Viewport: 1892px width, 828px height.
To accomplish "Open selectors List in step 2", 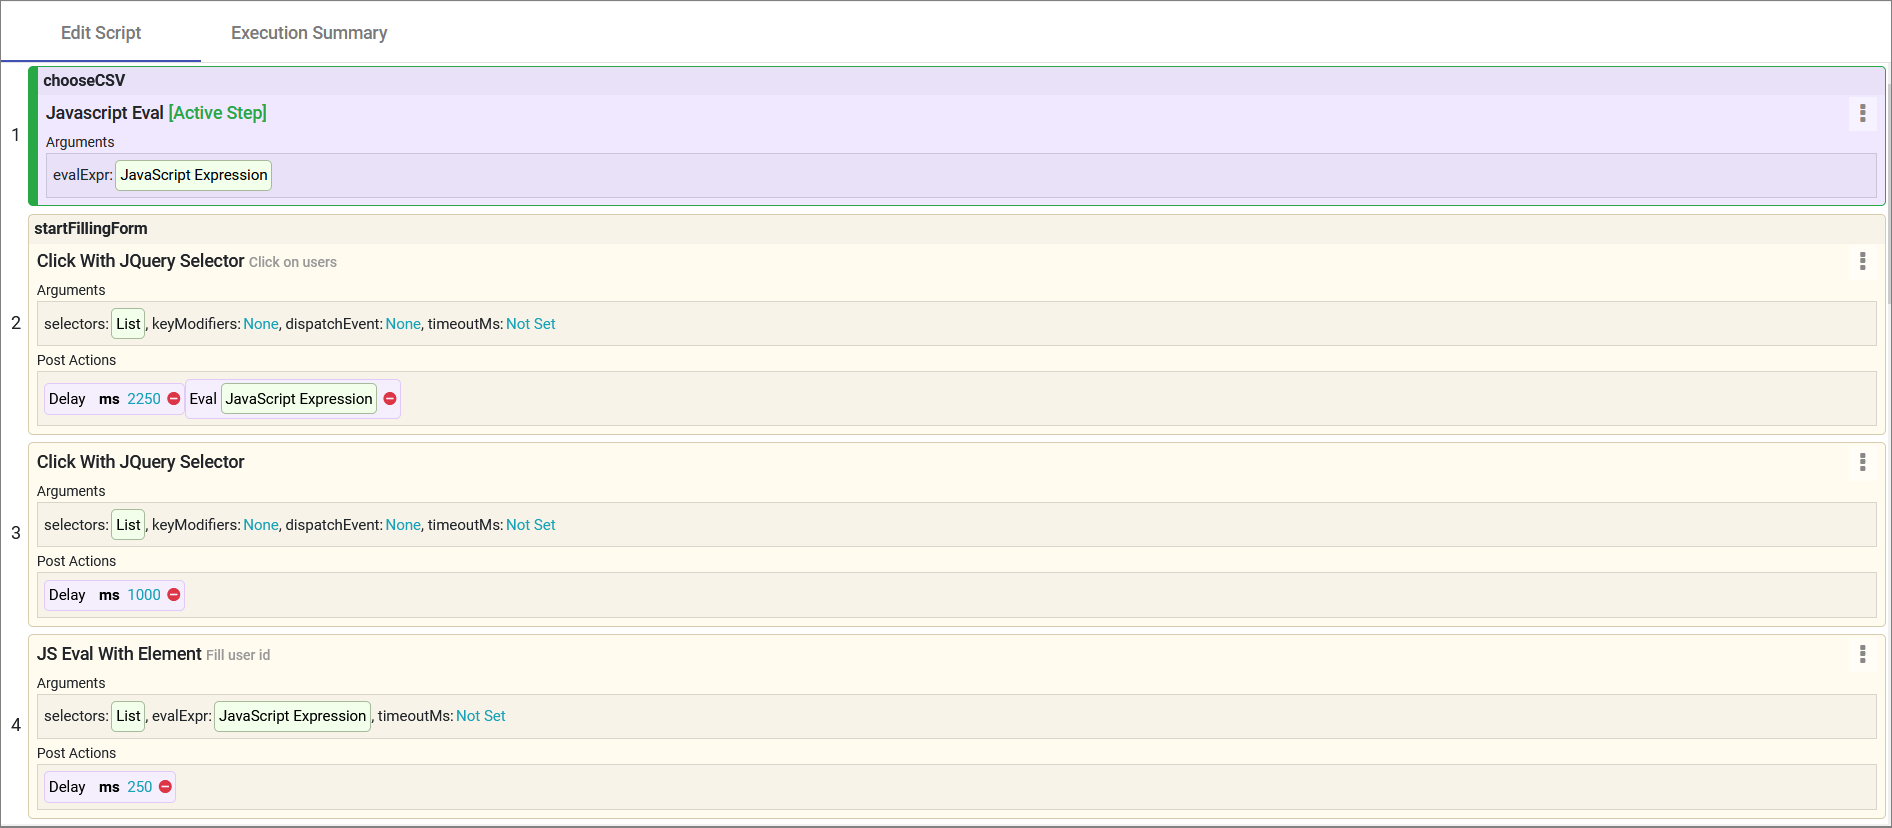I will (x=128, y=324).
